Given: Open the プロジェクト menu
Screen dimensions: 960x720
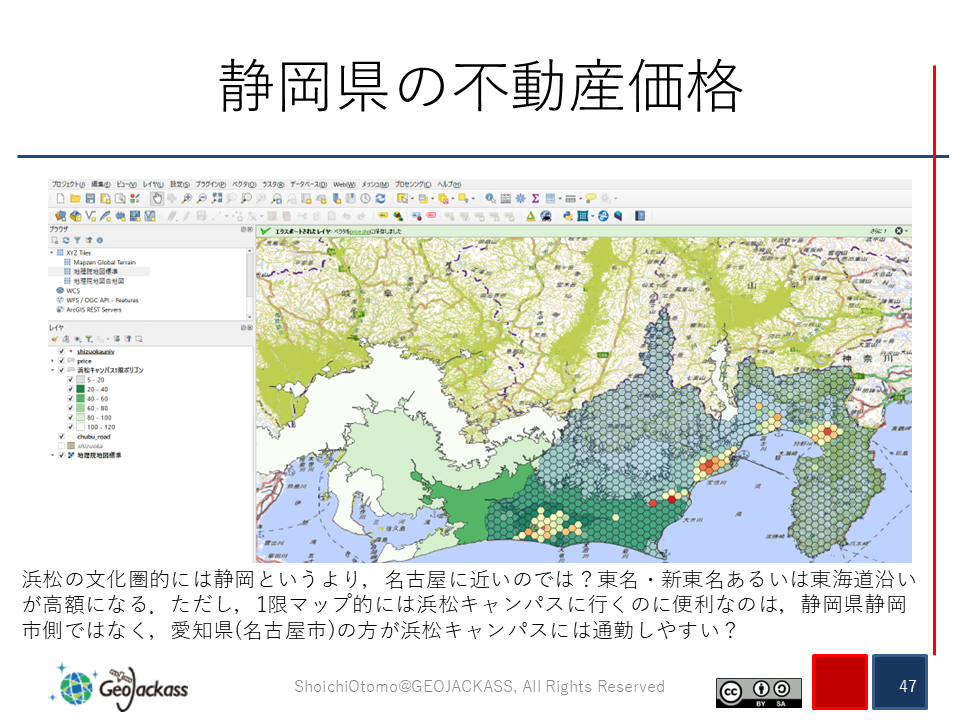Looking at the screenshot, I should [68, 185].
